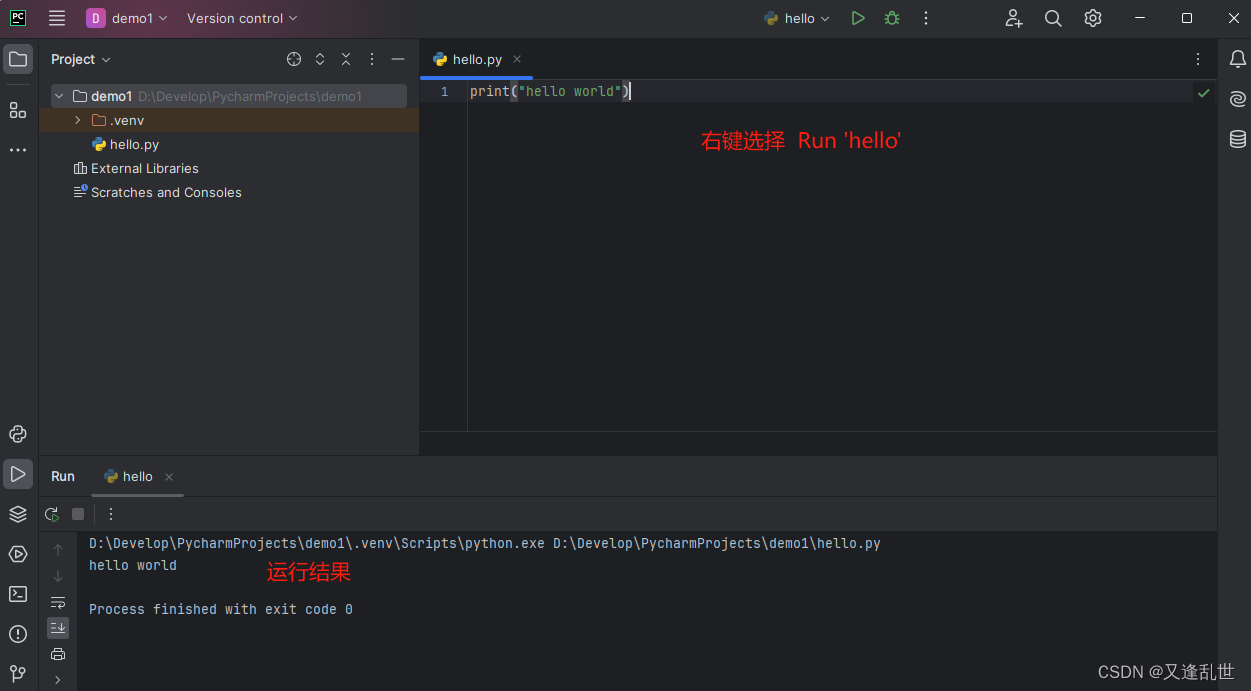Viewport: 1251px width, 691px height.
Task: Open the Version control dropdown
Action: point(242,18)
